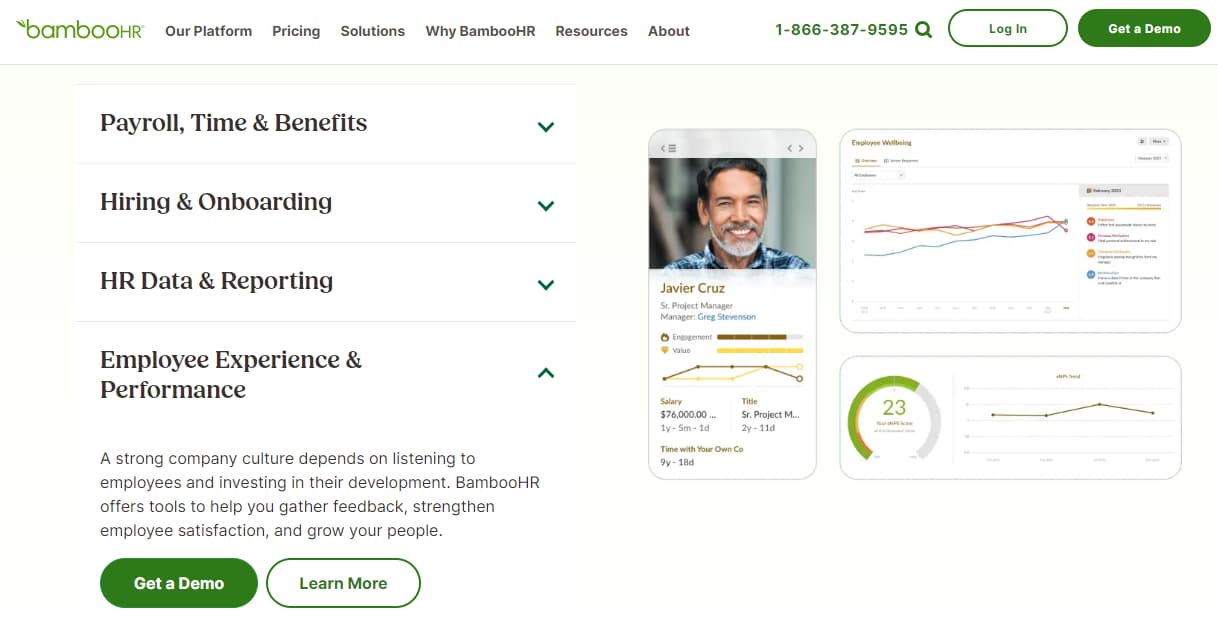1218x624 pixels.
Task: Open the search magnifier icon
Action: pyautogui.click(x=923, y=29)
